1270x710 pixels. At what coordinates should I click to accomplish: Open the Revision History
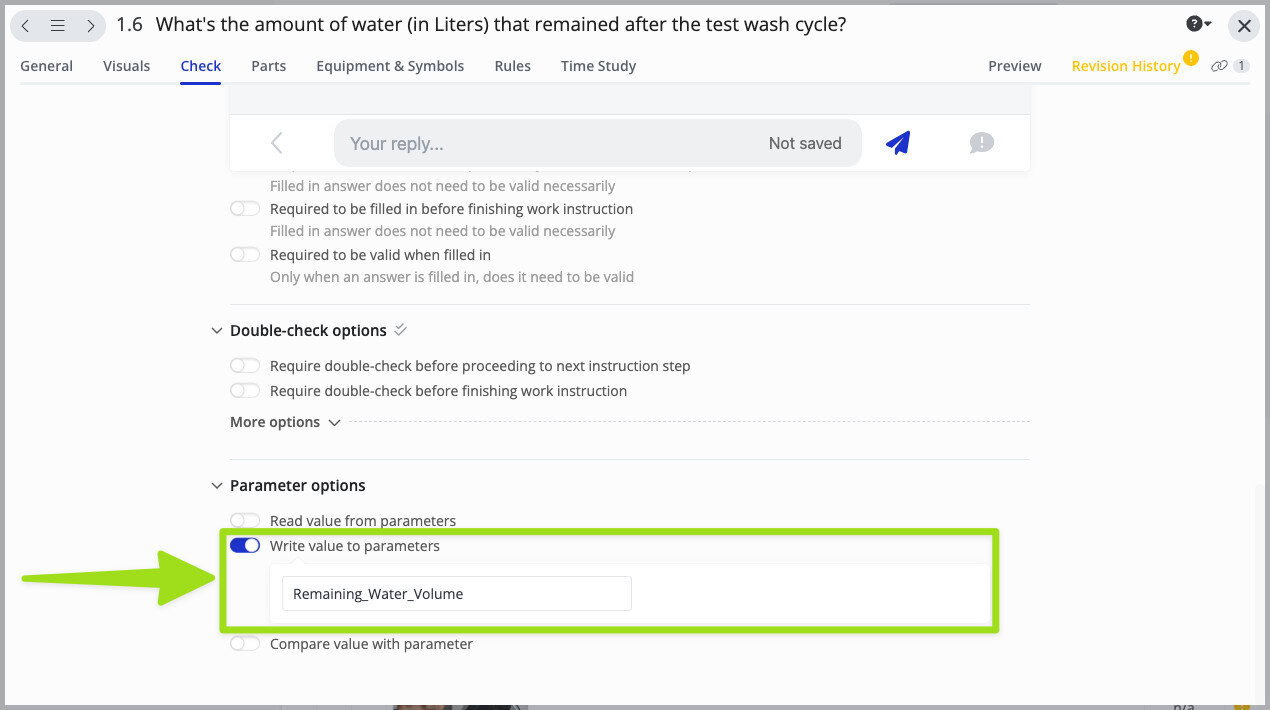point(1124,65)
